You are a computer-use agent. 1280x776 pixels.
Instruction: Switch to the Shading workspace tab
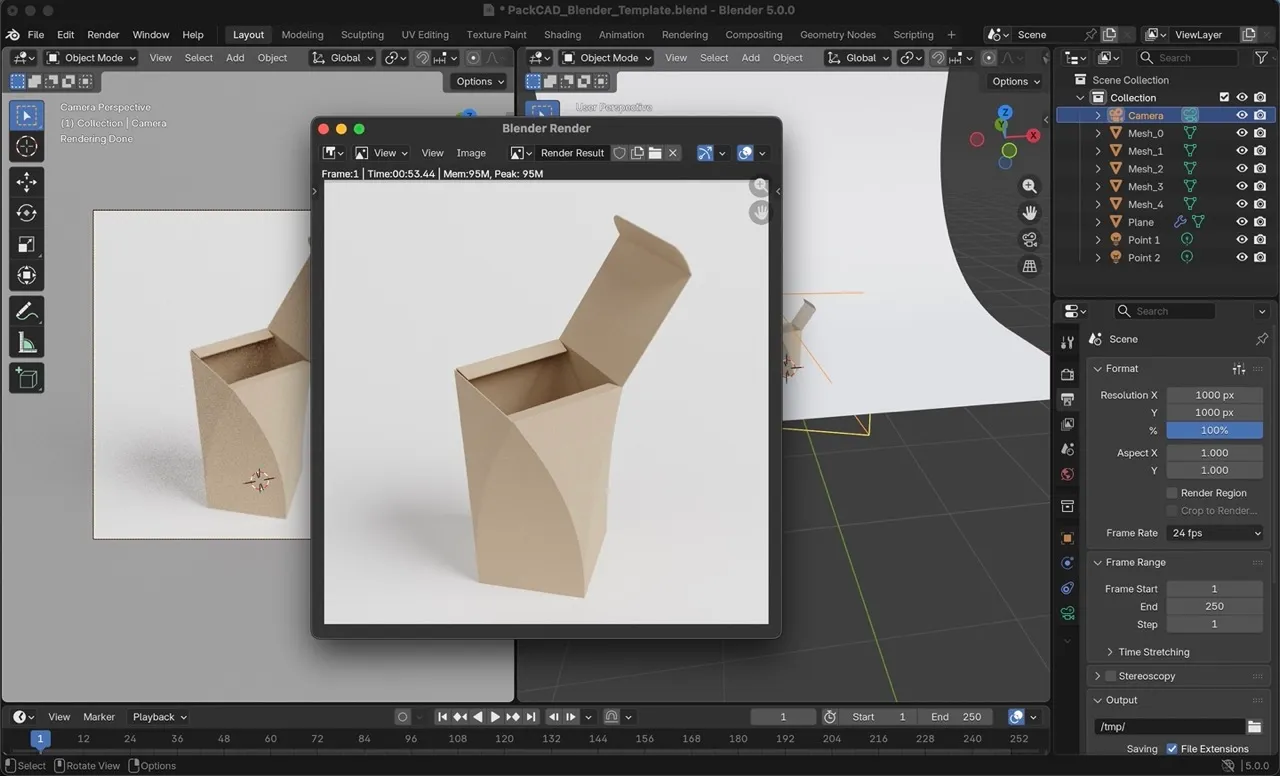[562, 34]
